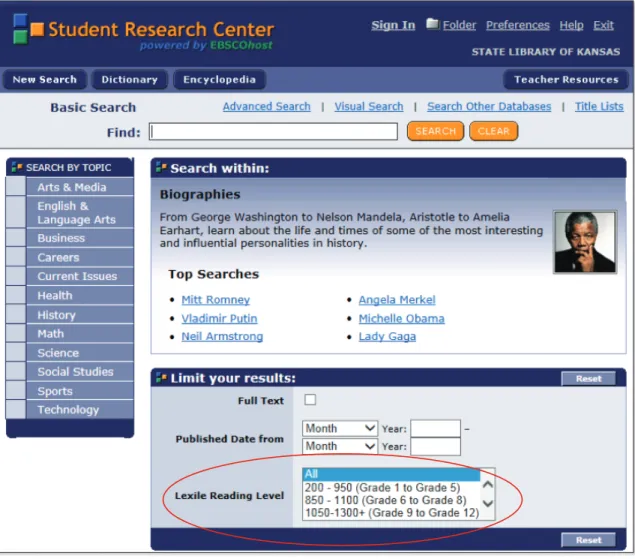Select 1050-1300+ Grade 9 to 12

[392, 513]
